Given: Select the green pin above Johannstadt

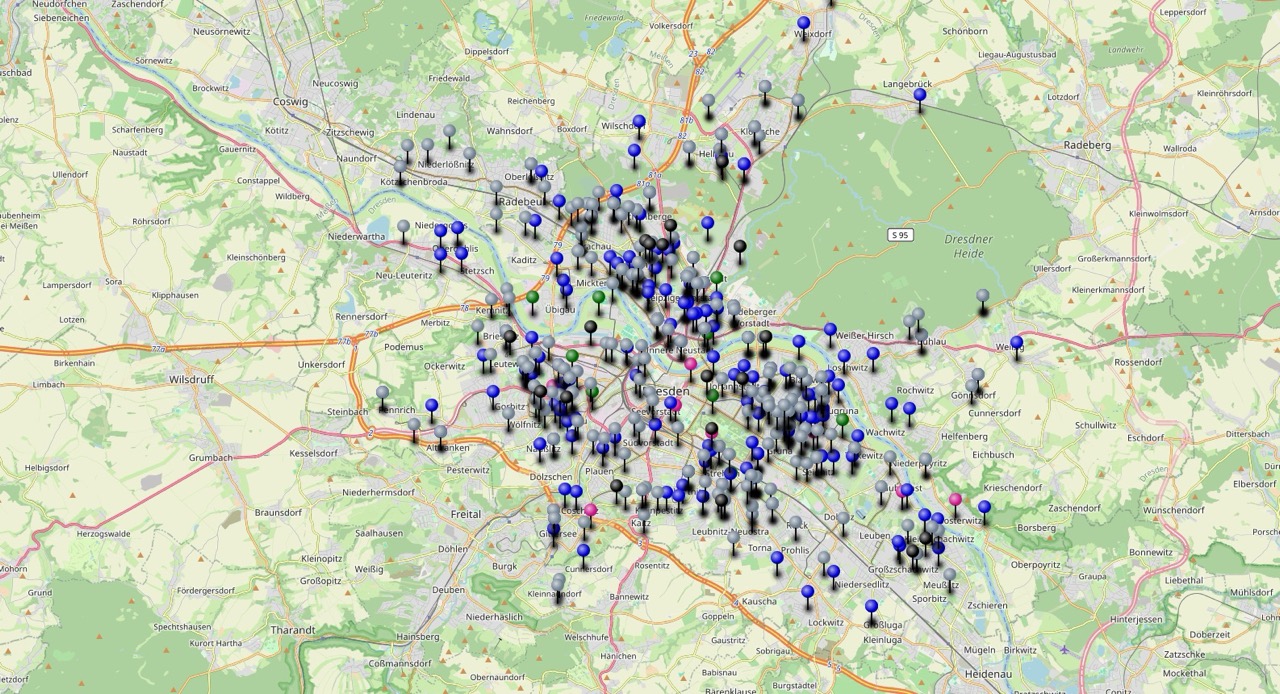Looking at the screenshot, I should pyautogui.click(x=713, y=394).
